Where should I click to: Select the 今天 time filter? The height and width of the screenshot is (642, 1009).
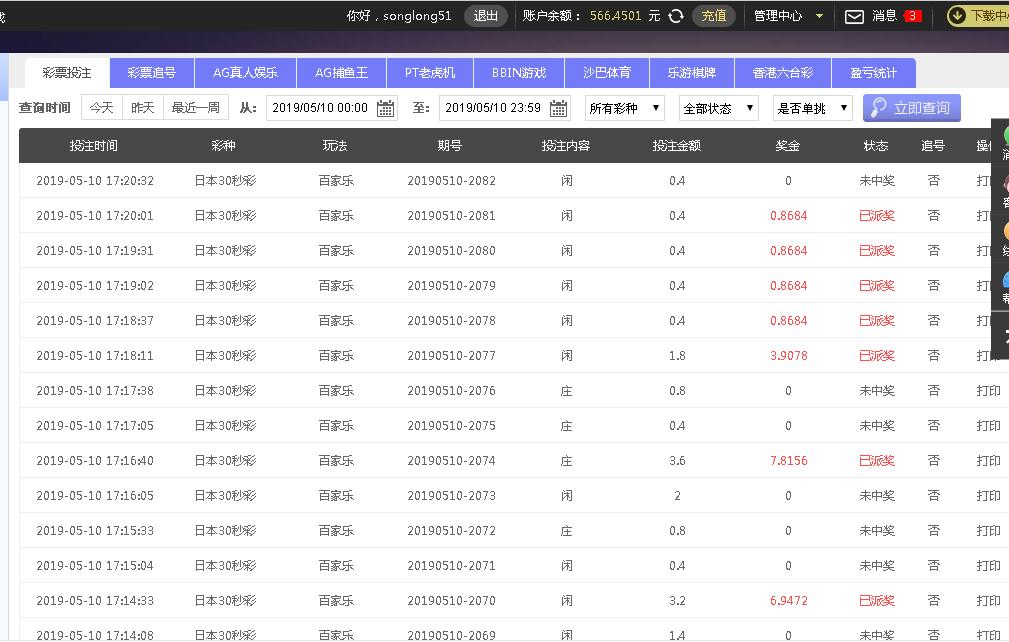click(101, 108)
